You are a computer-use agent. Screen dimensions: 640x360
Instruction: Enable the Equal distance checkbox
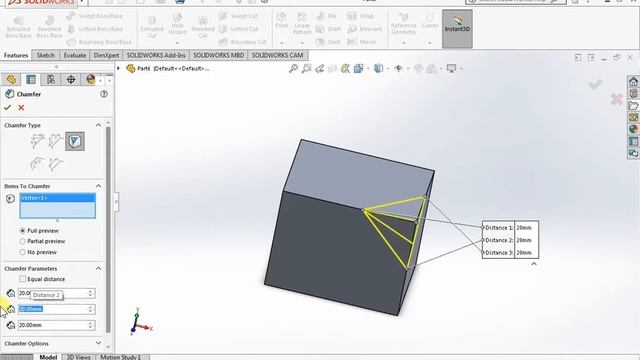click(22, 279)
